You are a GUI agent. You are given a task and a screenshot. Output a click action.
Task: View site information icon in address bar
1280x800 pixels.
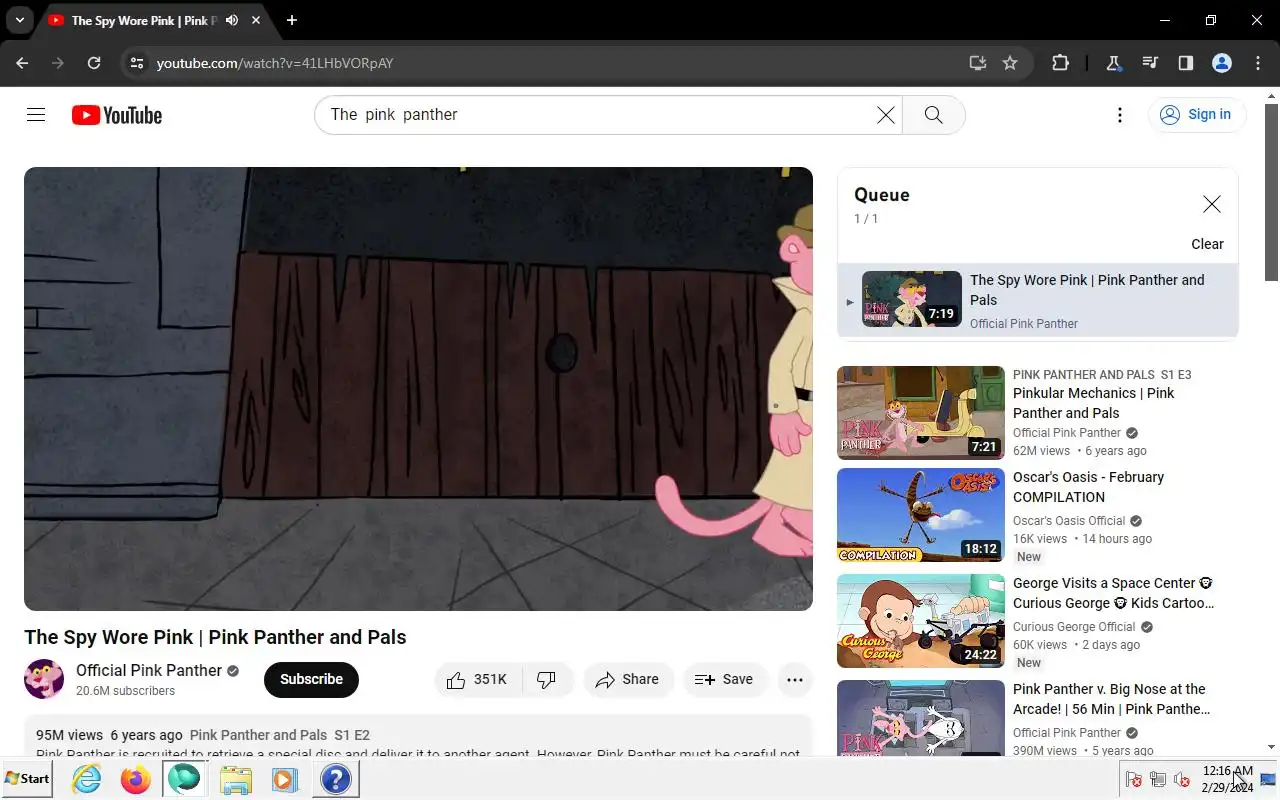(x=137, y=63)
